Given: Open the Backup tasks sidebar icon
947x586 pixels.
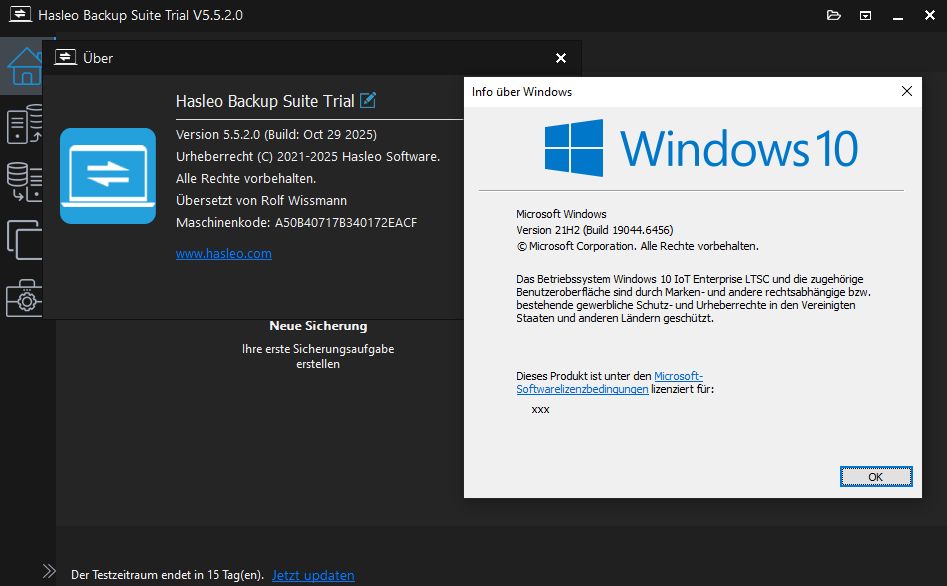Looking at the screenshot, I should 24,124.
